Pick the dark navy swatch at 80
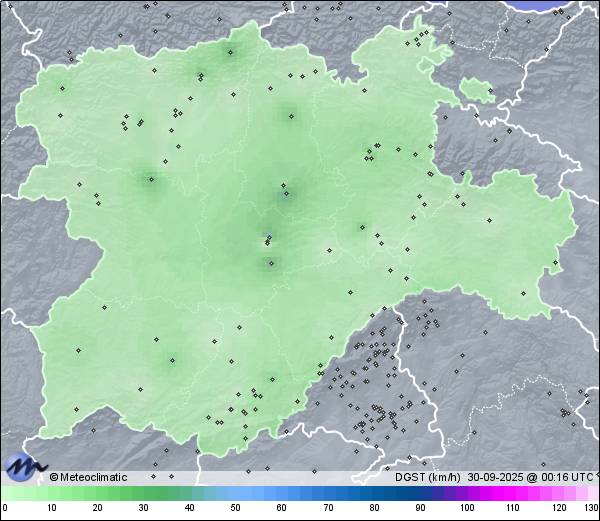This screenshot has width=600, height=521. click(375, 493)
